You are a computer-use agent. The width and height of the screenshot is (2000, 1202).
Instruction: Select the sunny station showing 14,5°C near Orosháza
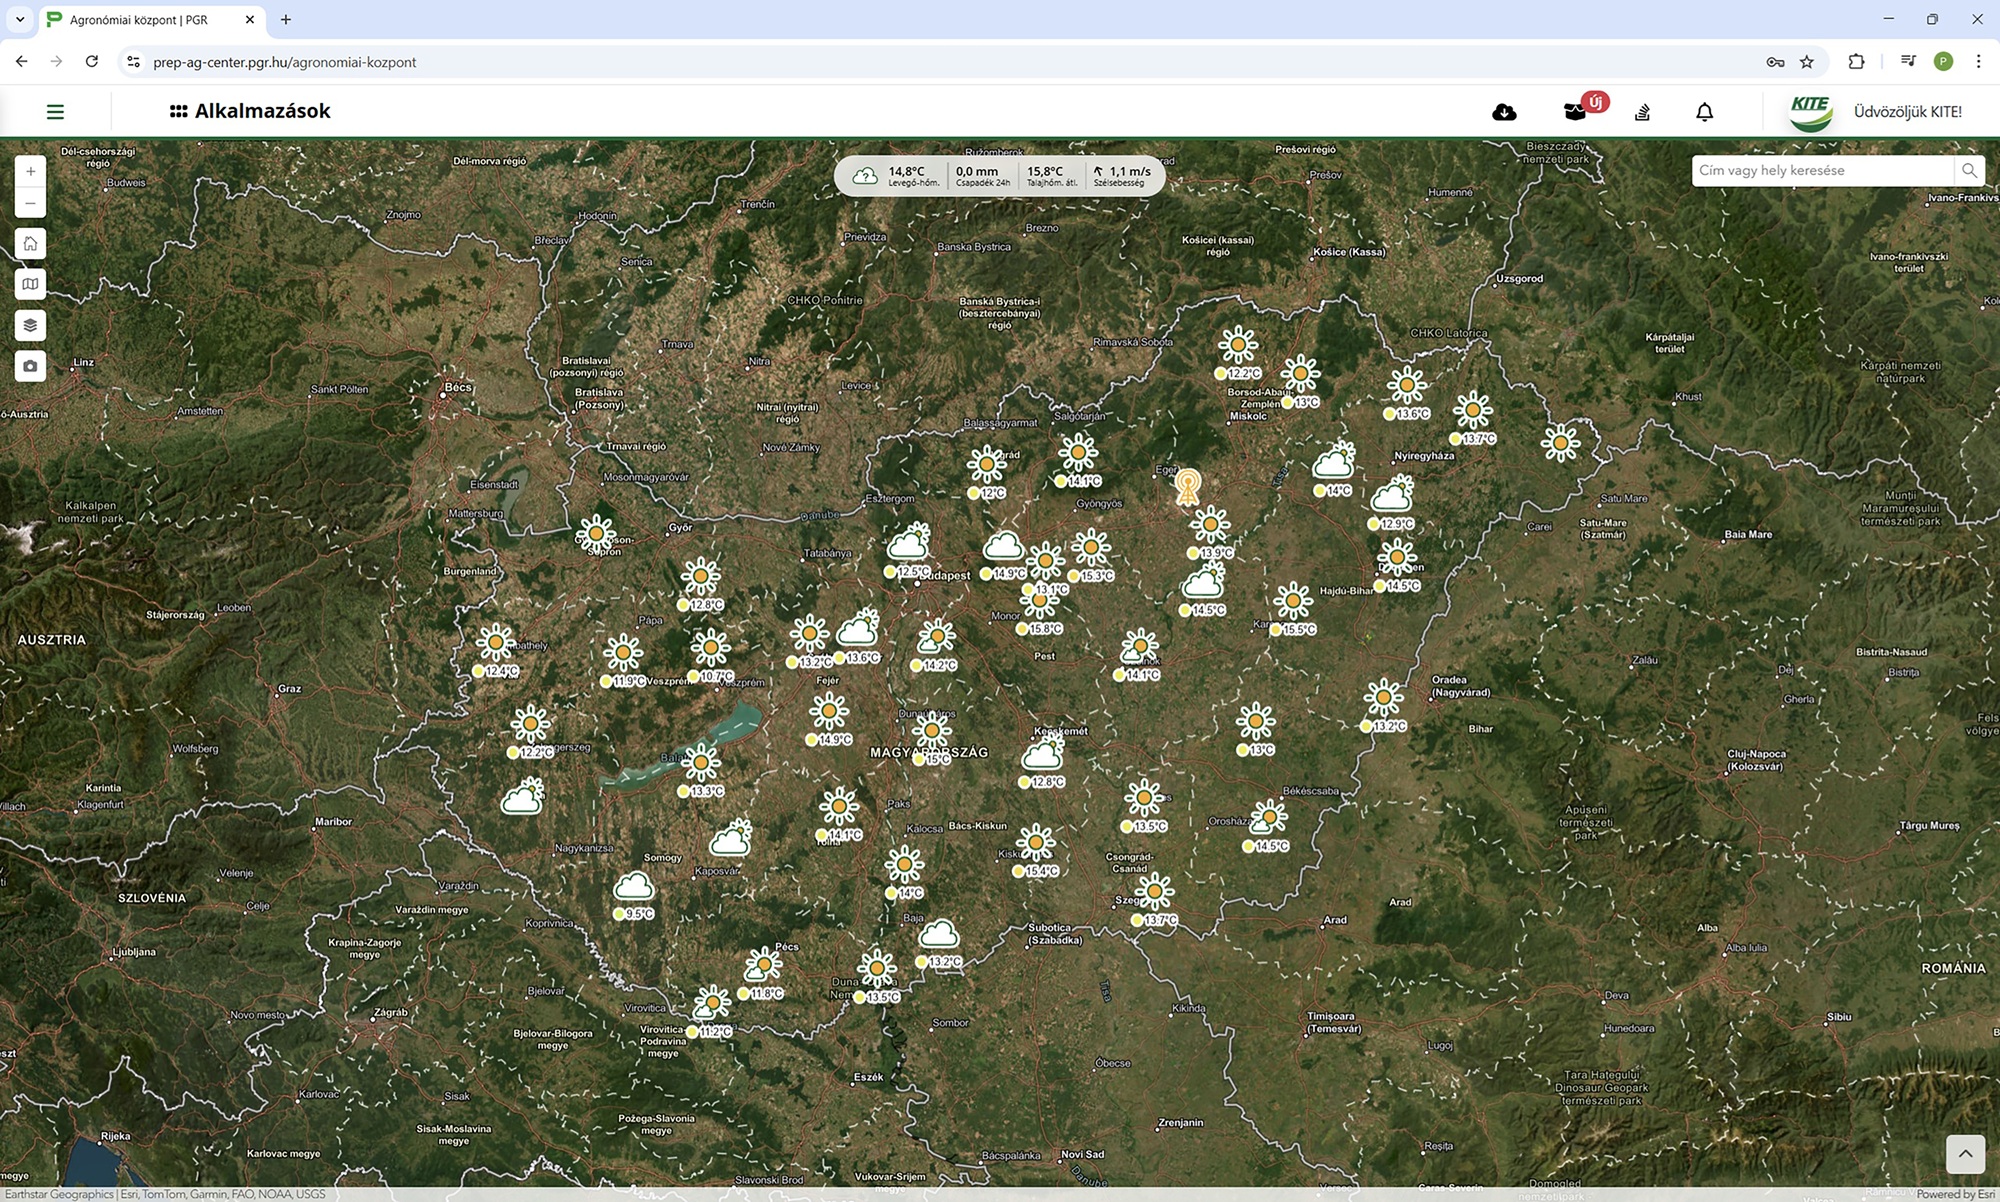[x=1268, y=817]
